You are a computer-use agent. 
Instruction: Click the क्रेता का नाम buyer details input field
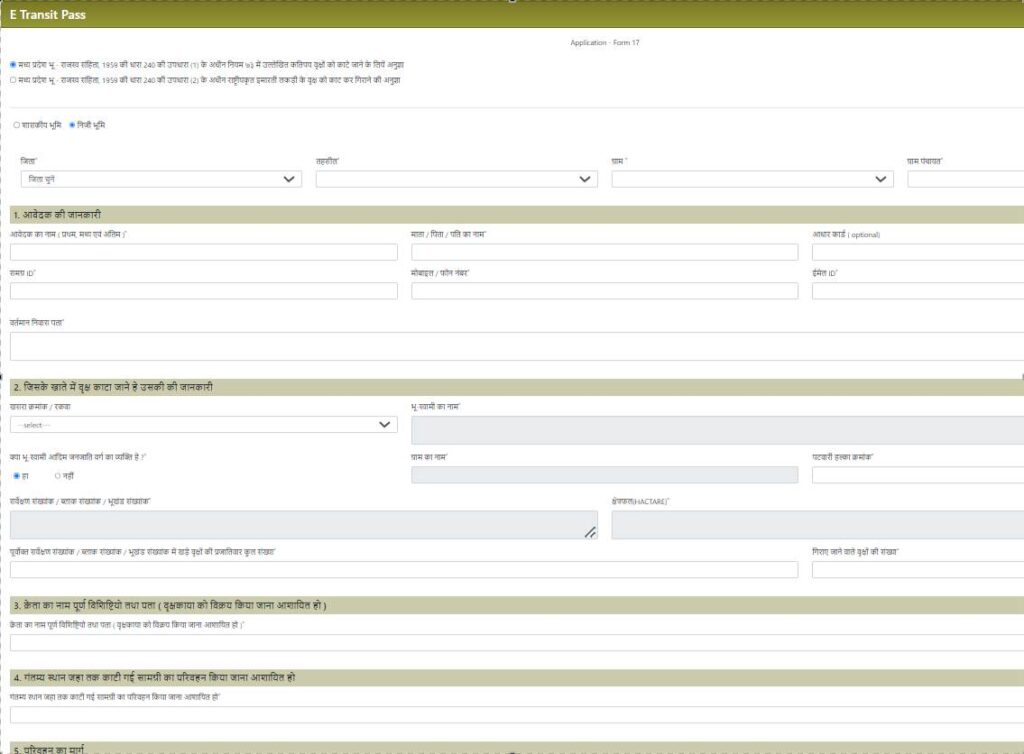point(517,642)
